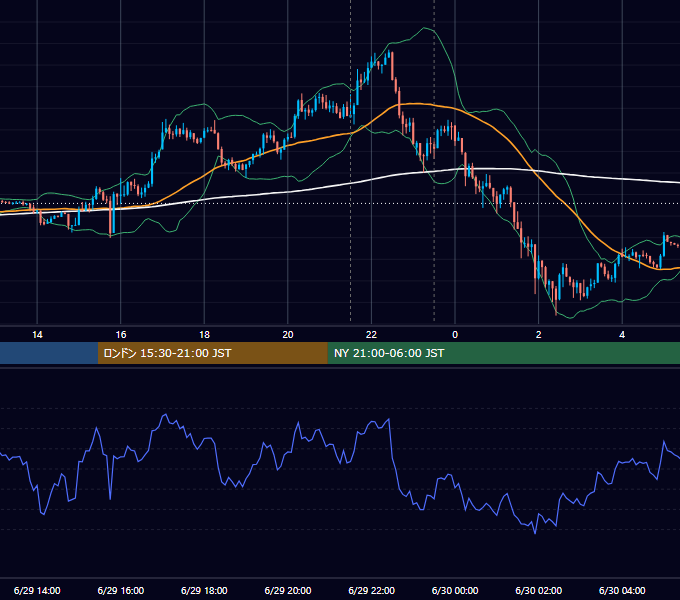Image resolution: width=680 pixels, height=600 pixels.
Task: Select the London 15:30-21:00 JST session bar
Action: click(x=212, y=353)
